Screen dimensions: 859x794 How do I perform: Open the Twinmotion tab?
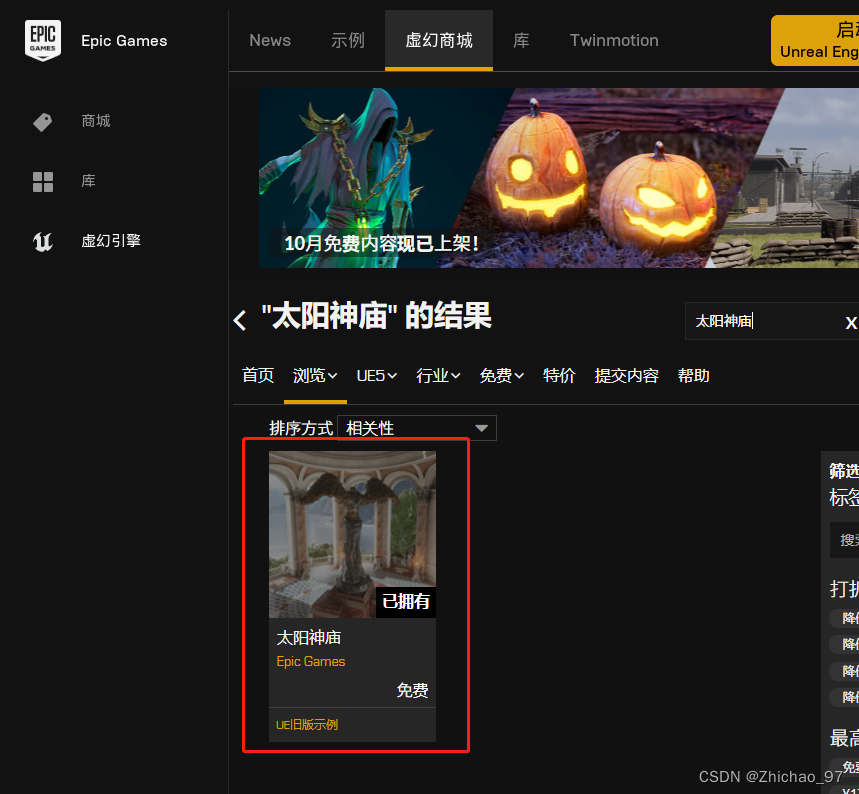614,40
